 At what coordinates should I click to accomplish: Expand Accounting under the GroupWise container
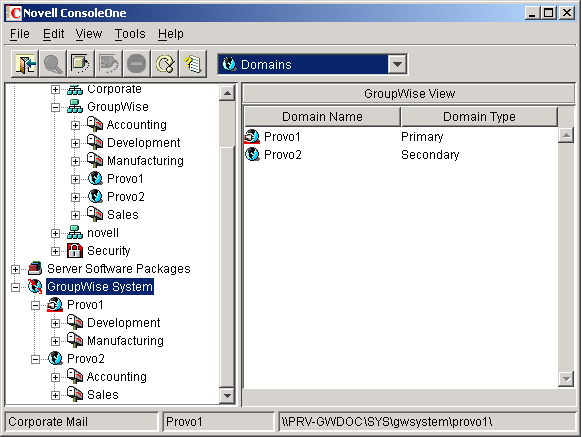coord(75,125)
